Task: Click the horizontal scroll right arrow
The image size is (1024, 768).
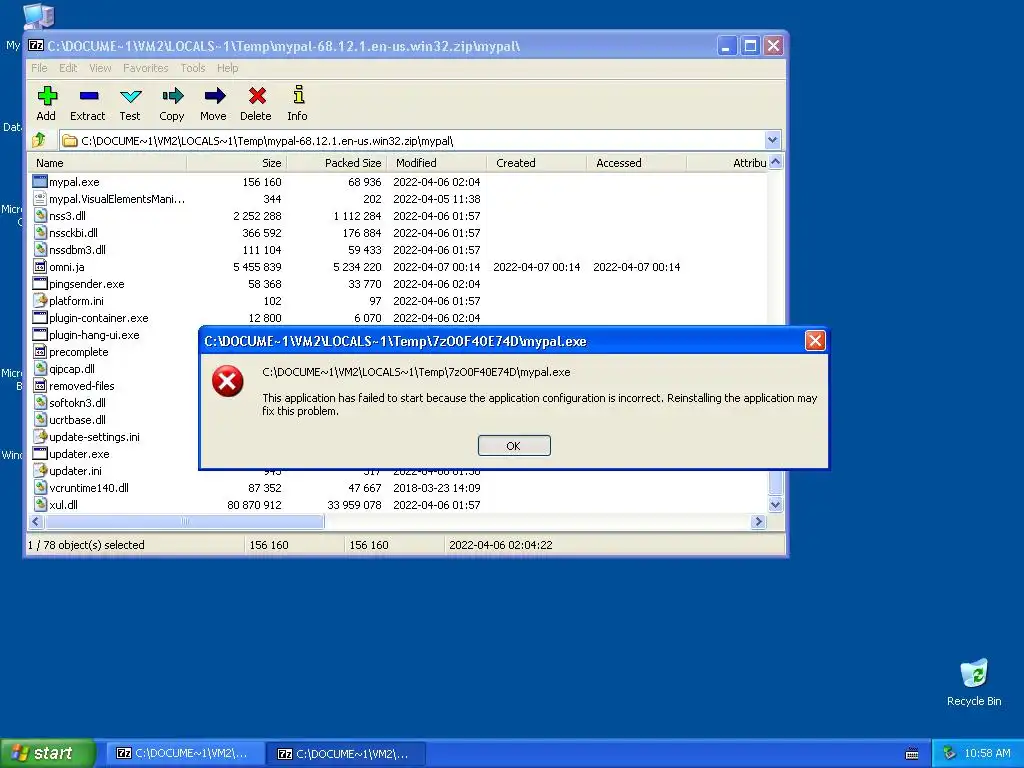Action: click(758, 521)
